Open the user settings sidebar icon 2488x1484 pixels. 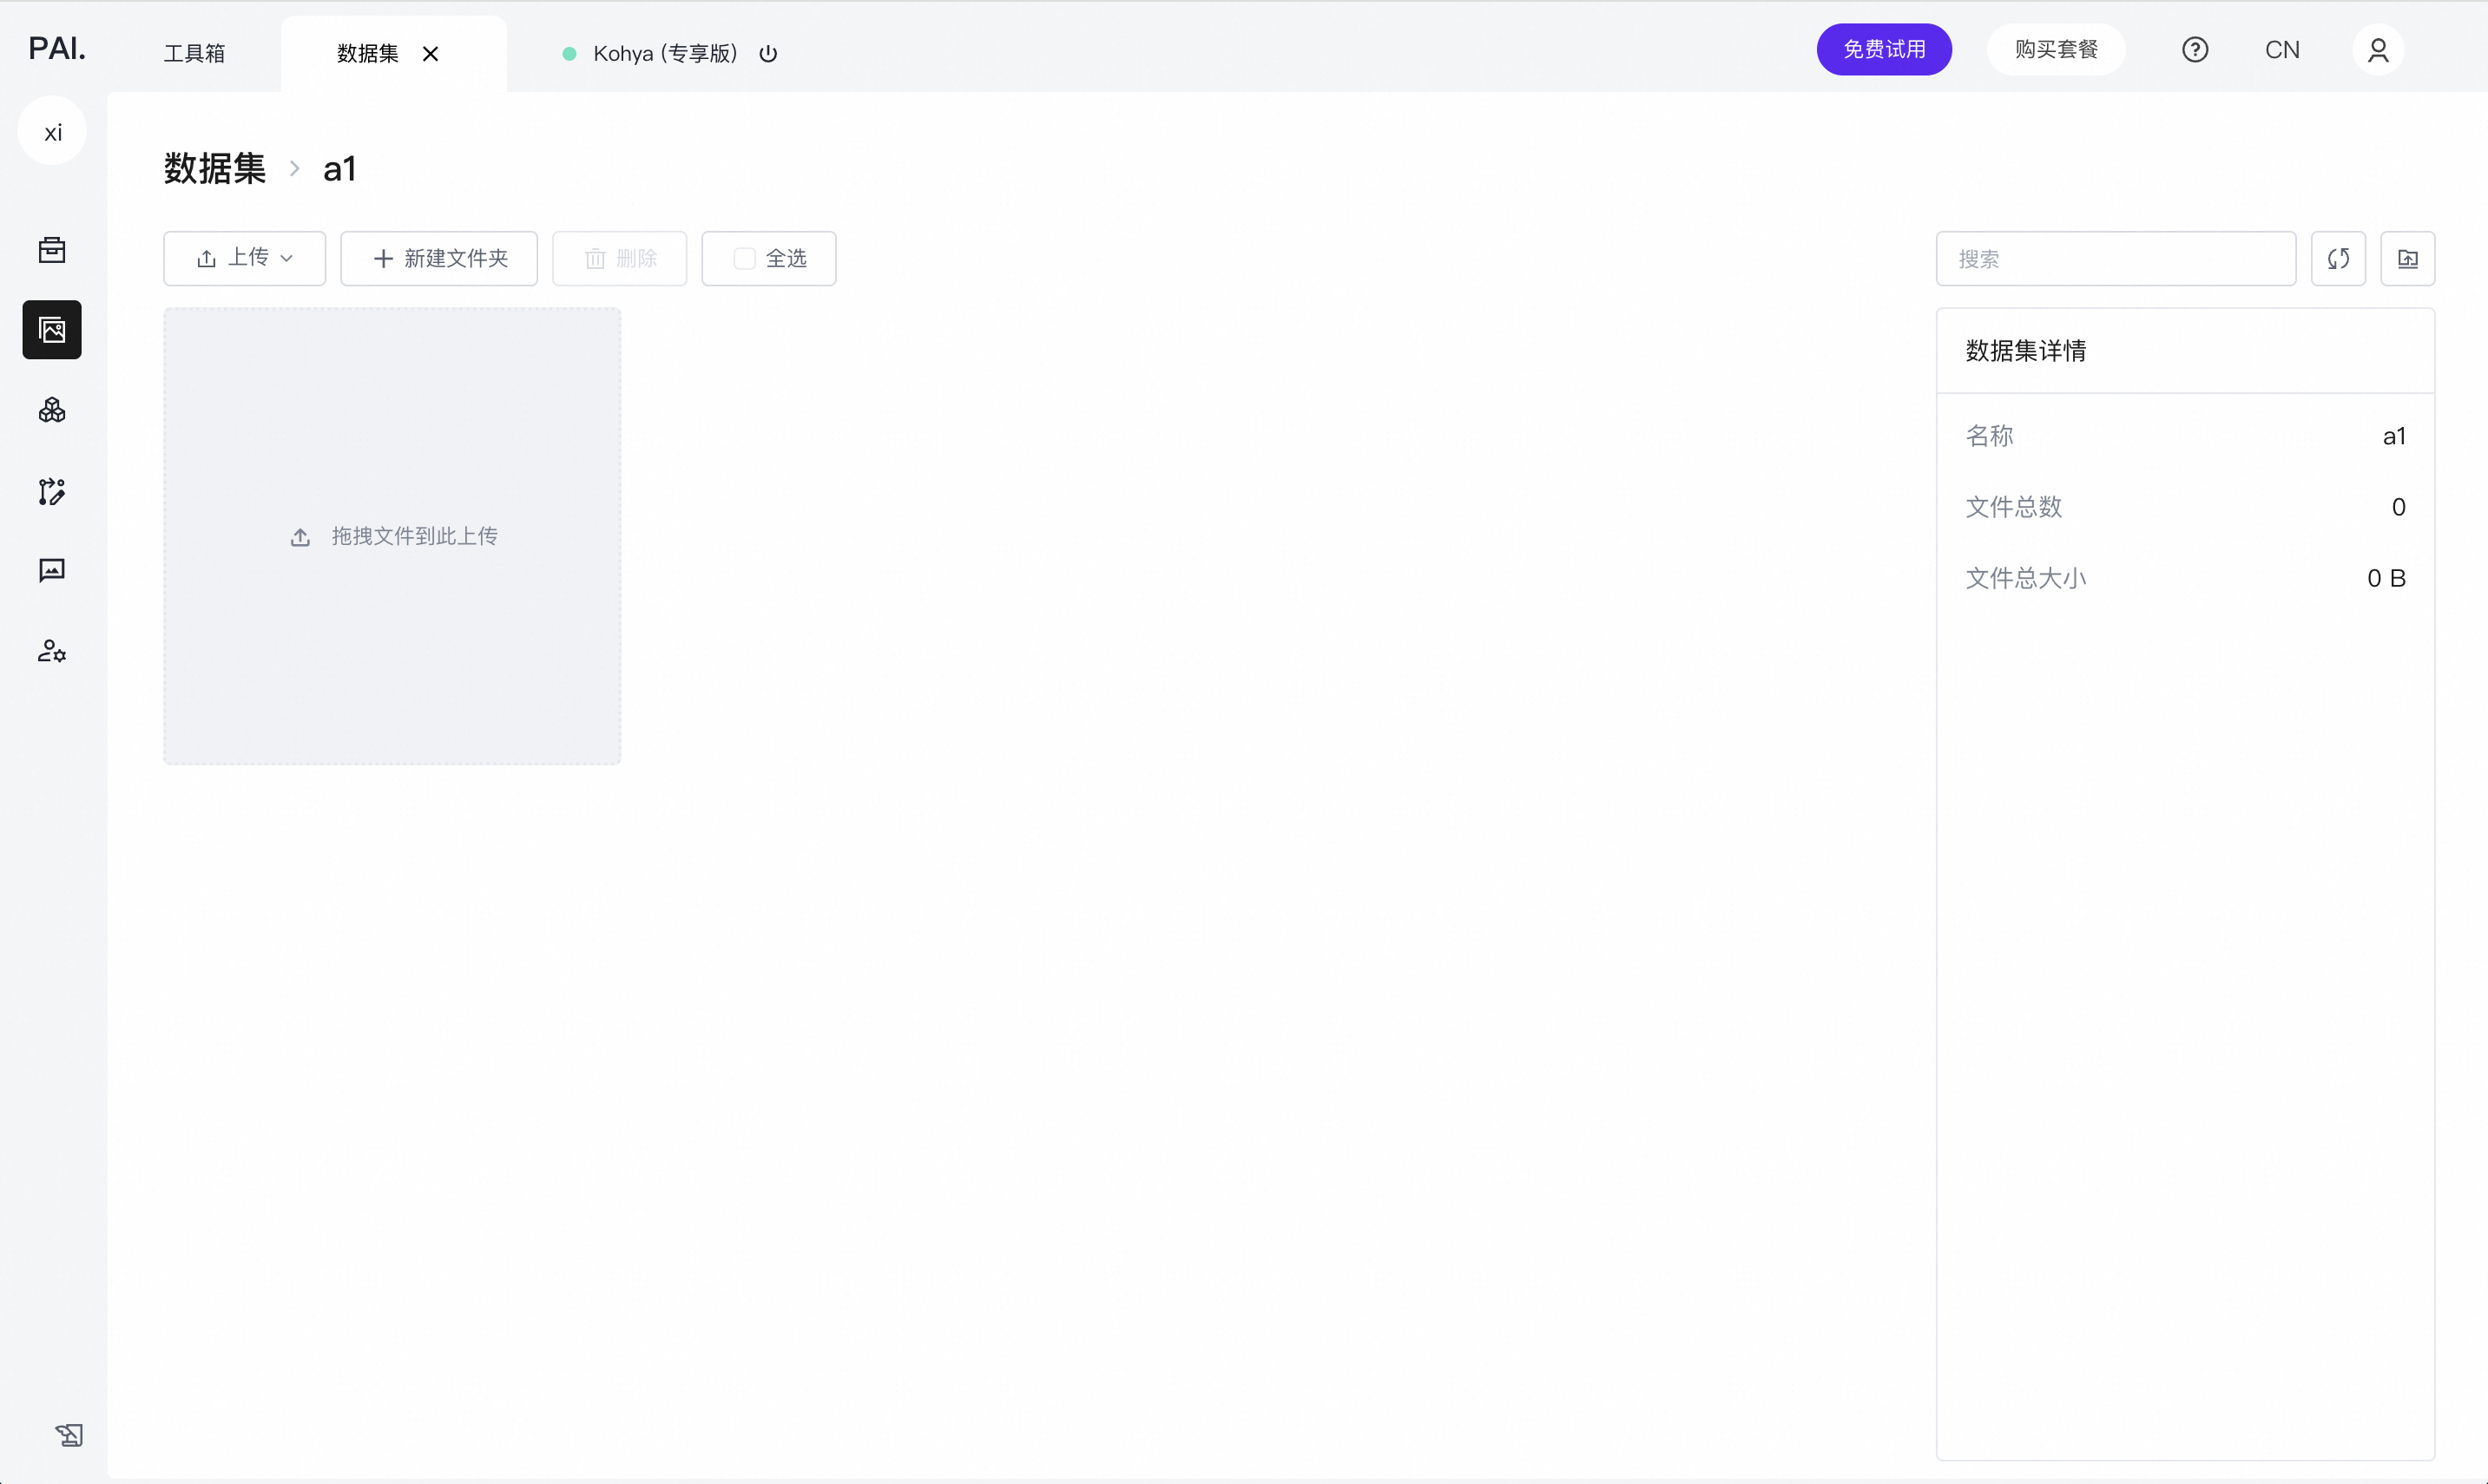[x=52, y=651]
